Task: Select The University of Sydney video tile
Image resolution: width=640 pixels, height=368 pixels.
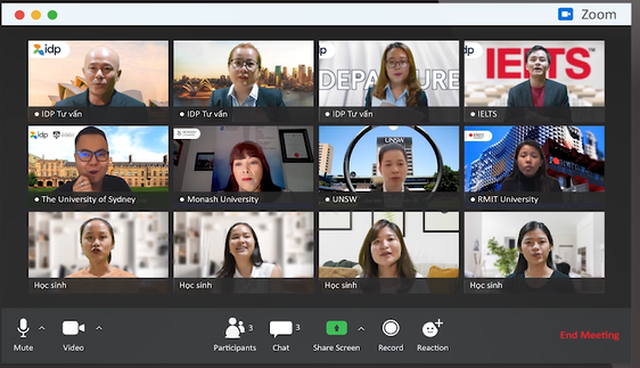Action: point(98,166)
